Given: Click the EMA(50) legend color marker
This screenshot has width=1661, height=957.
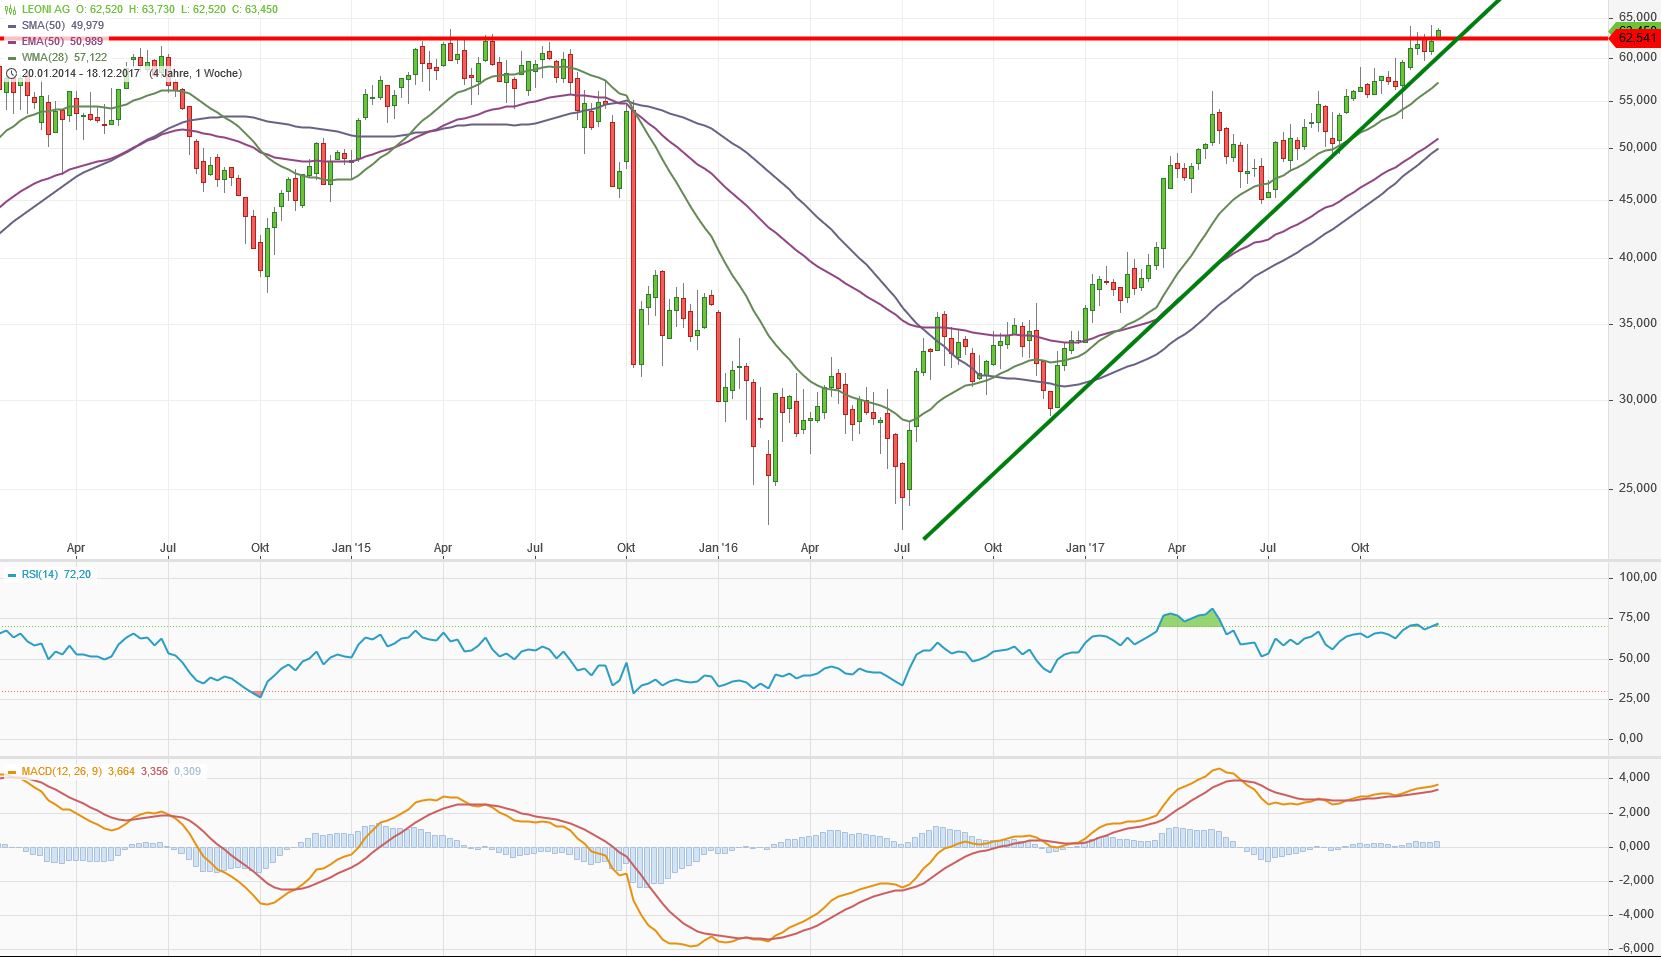Looking at the screenshot, I should [11, 42].
